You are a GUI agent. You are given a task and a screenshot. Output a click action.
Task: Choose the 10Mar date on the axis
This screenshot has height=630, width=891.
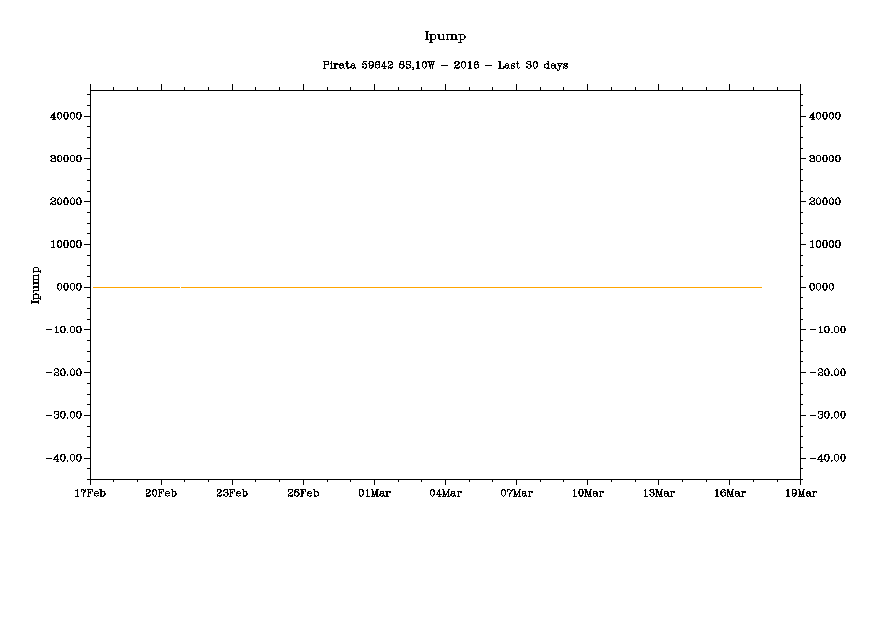pos(587,493)
